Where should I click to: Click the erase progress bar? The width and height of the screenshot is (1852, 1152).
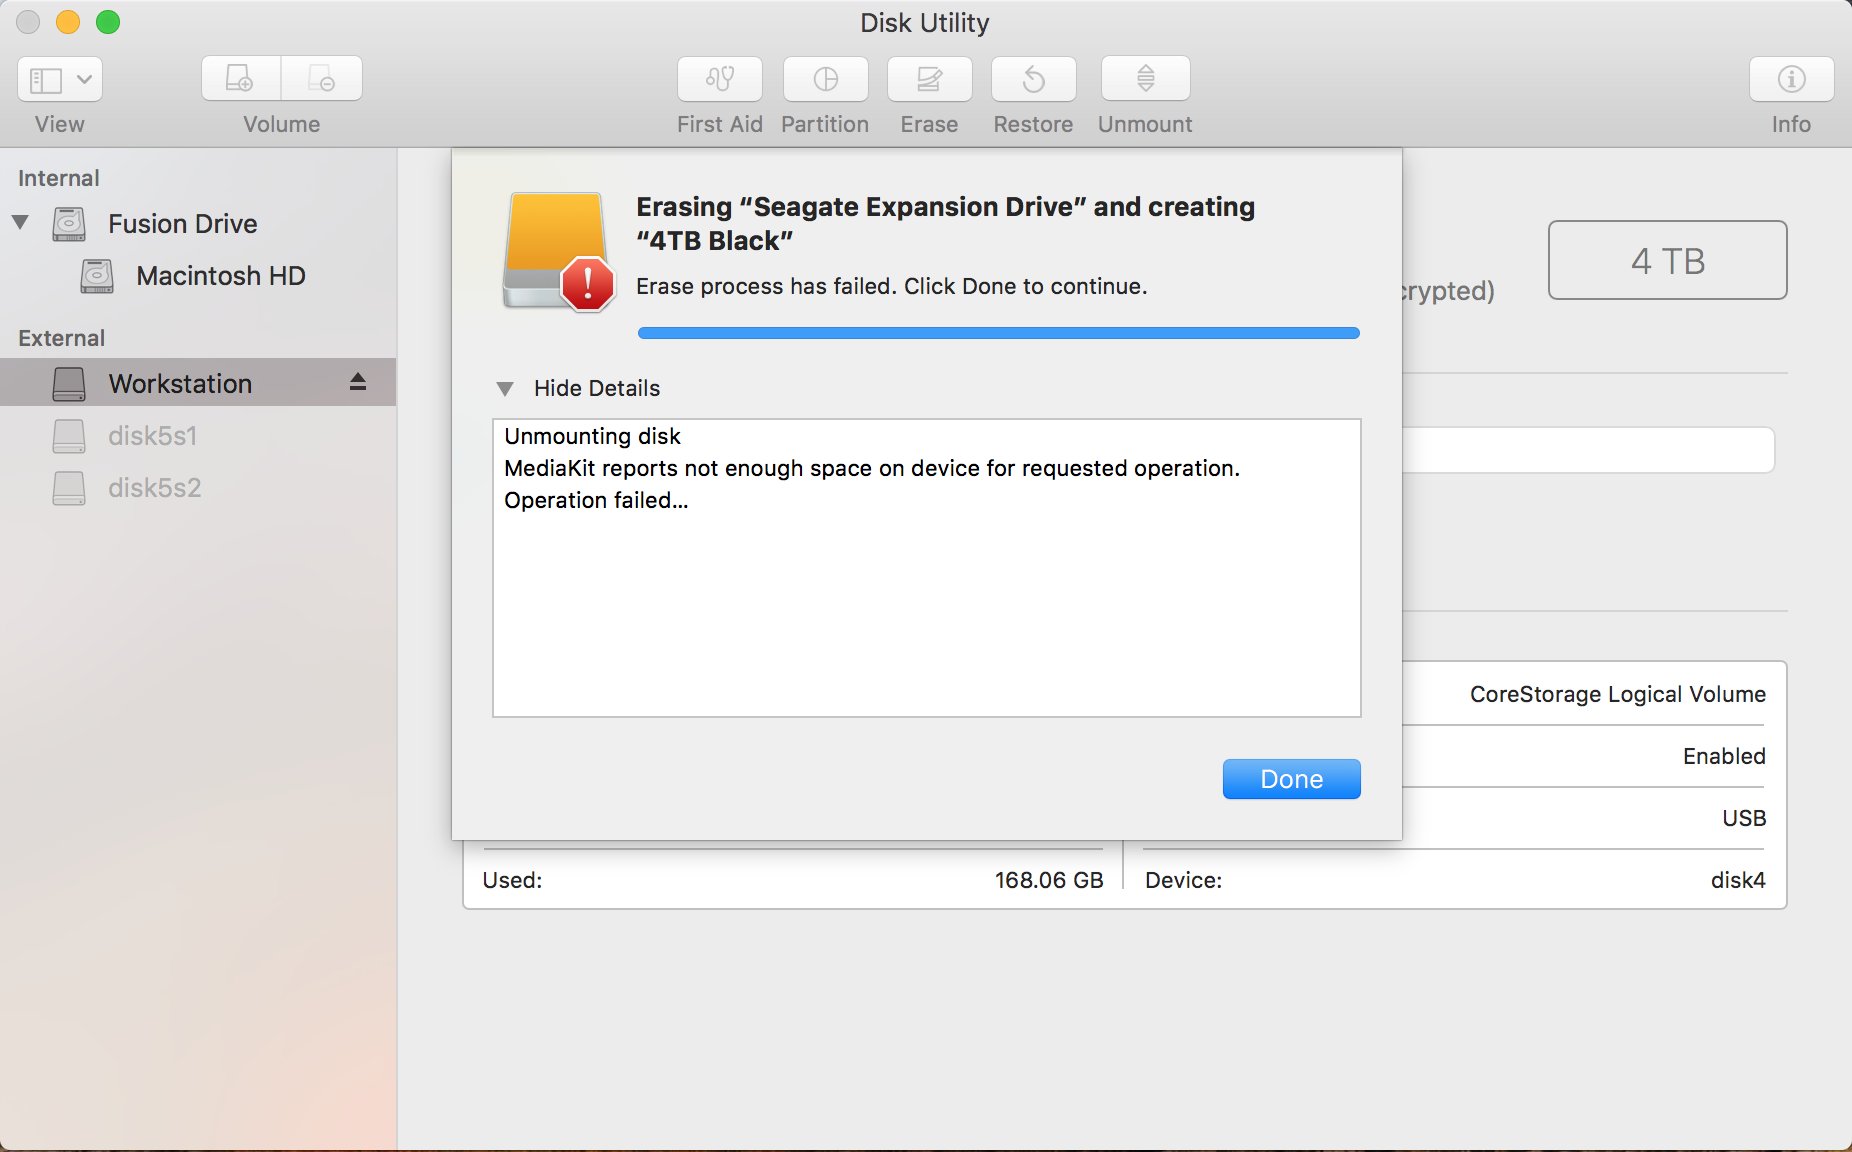(999, 333)
